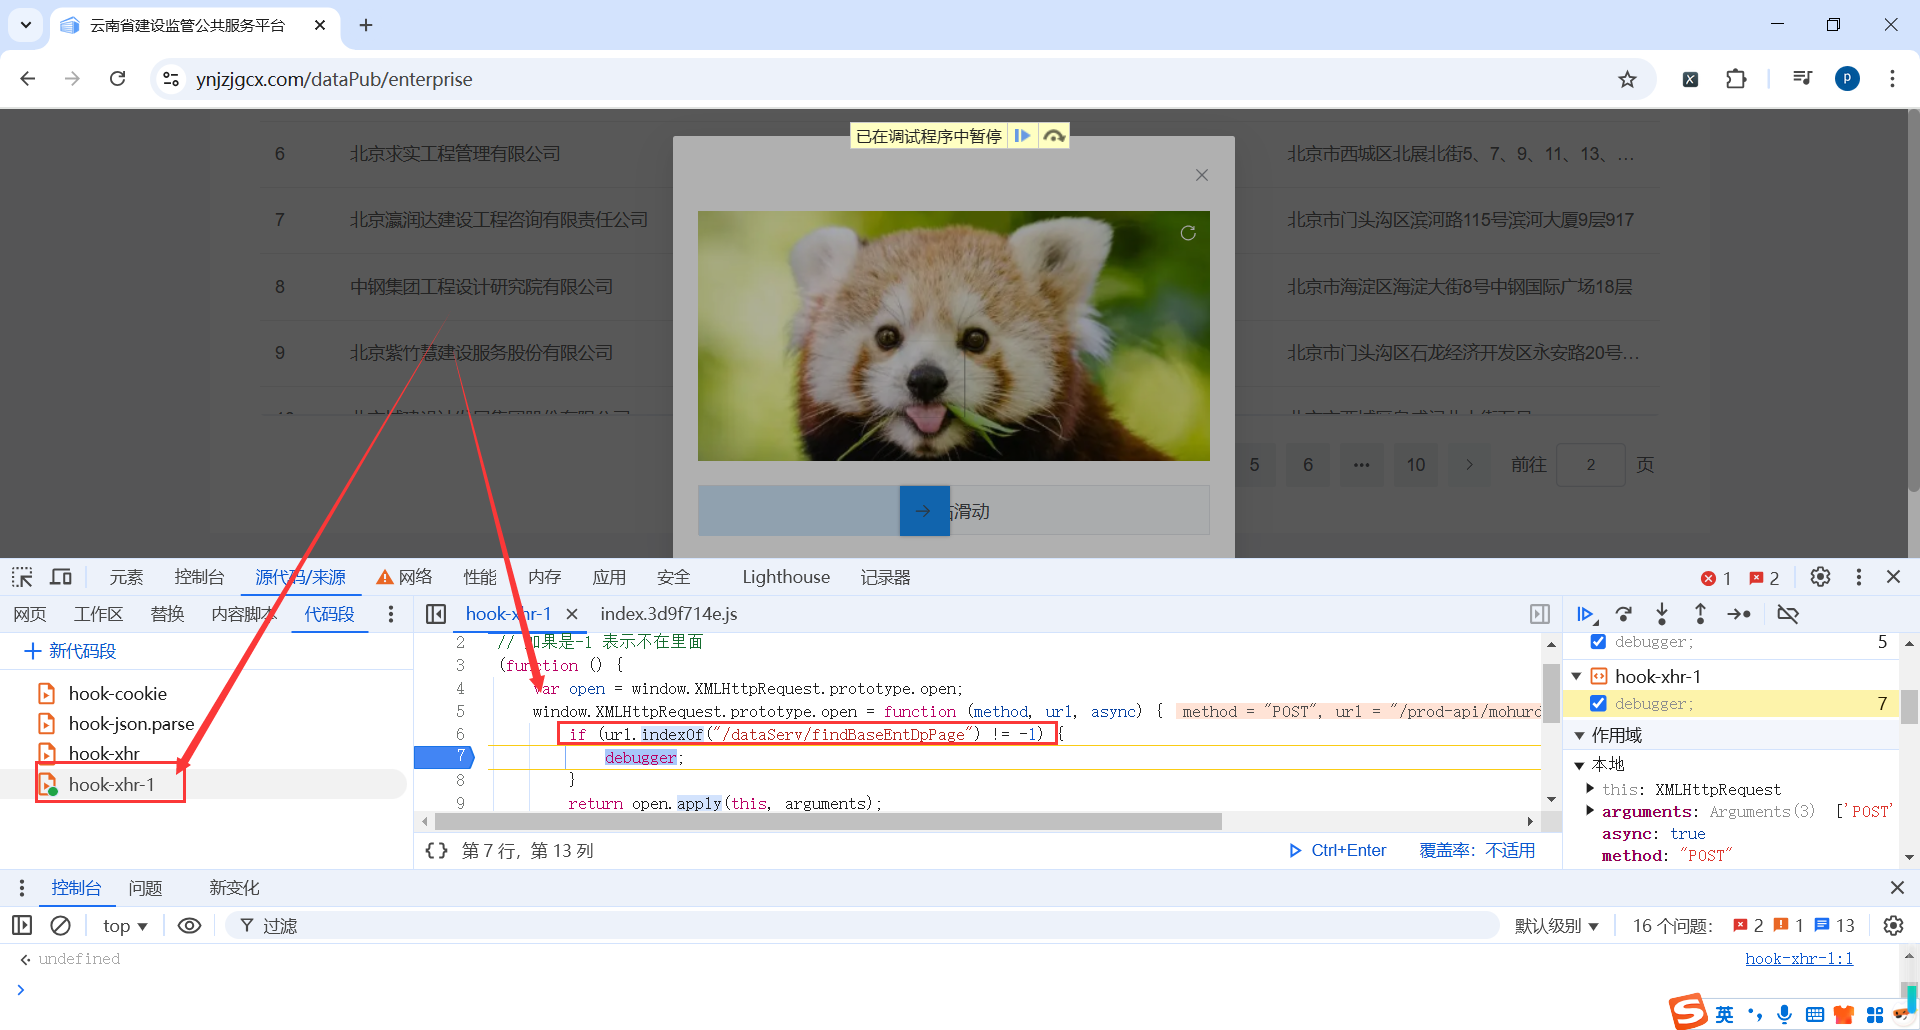Open the hook-cookie snippet
Screen dimensions: 1920x1030
pos(117,694)
